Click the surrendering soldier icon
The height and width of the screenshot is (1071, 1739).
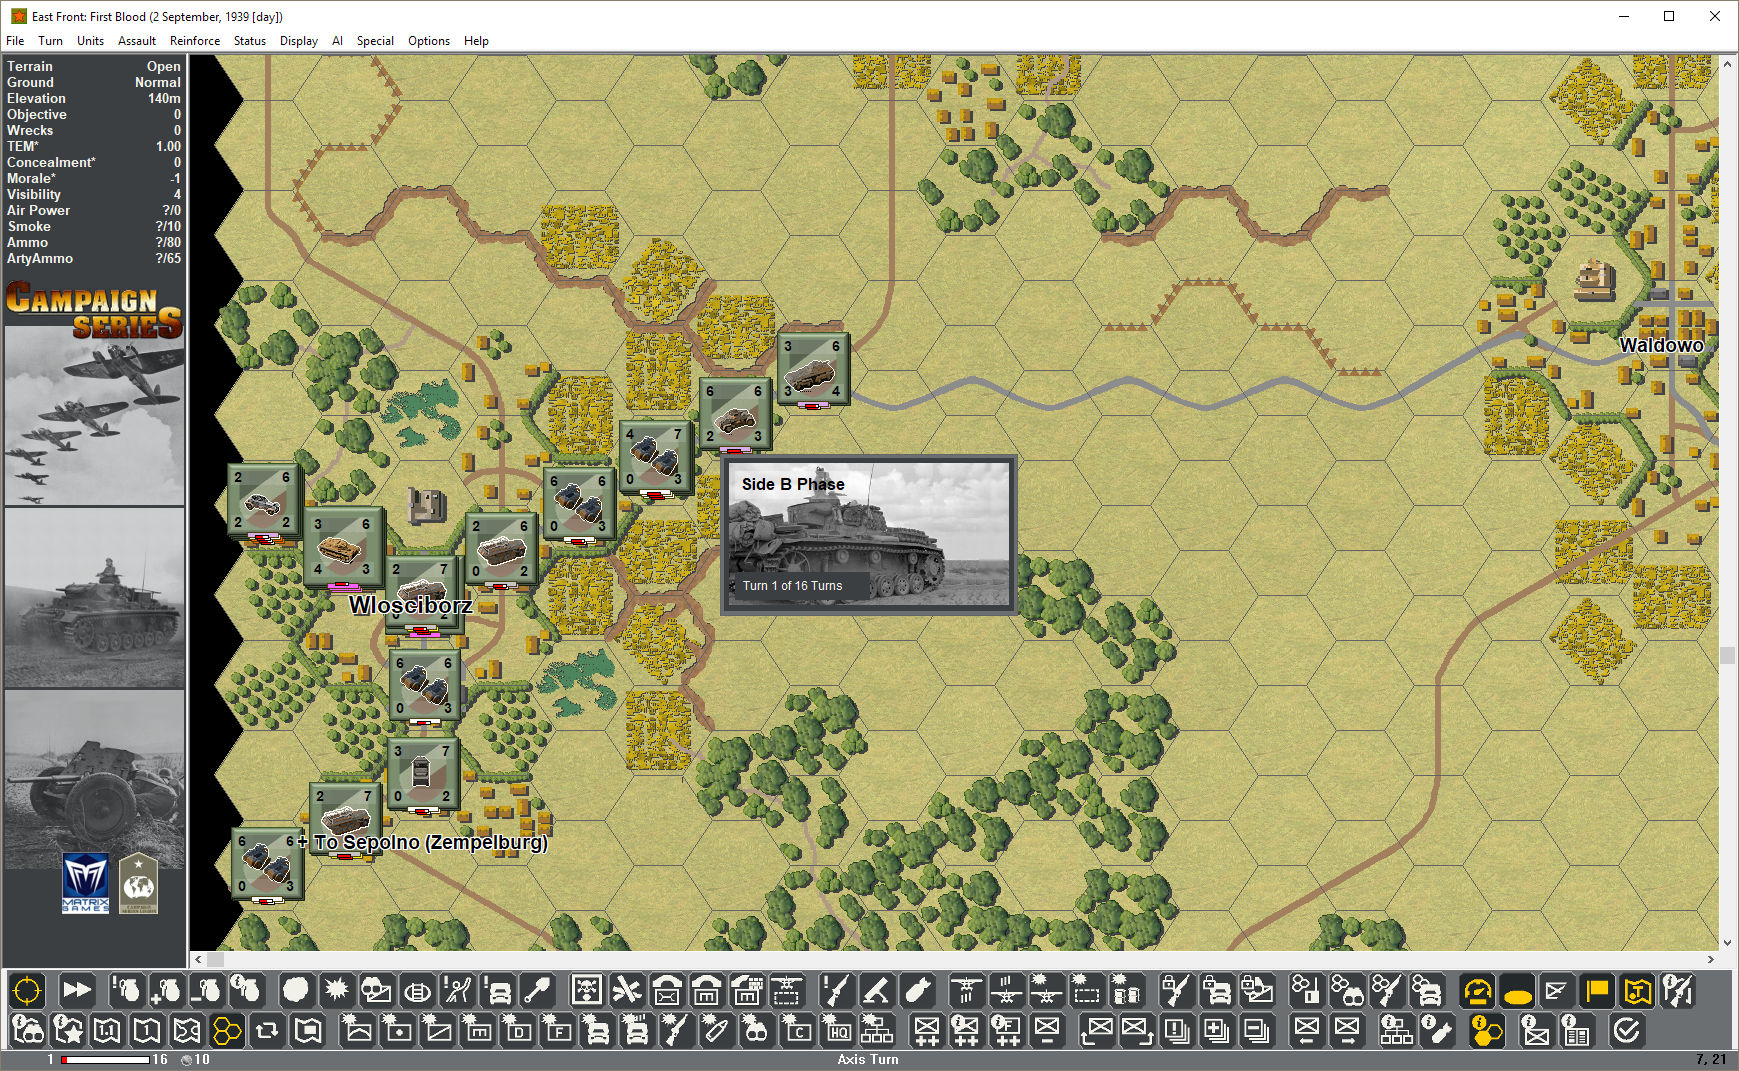click(x=458, y=991)
